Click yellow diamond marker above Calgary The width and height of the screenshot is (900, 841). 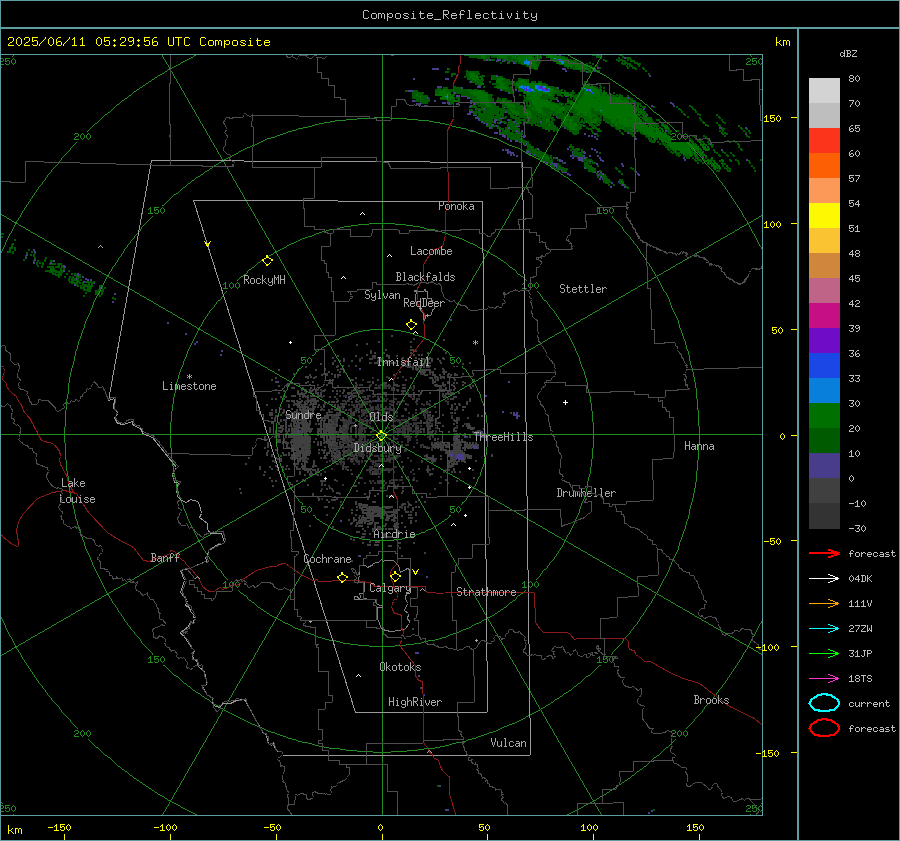click(x=395, y=576)
